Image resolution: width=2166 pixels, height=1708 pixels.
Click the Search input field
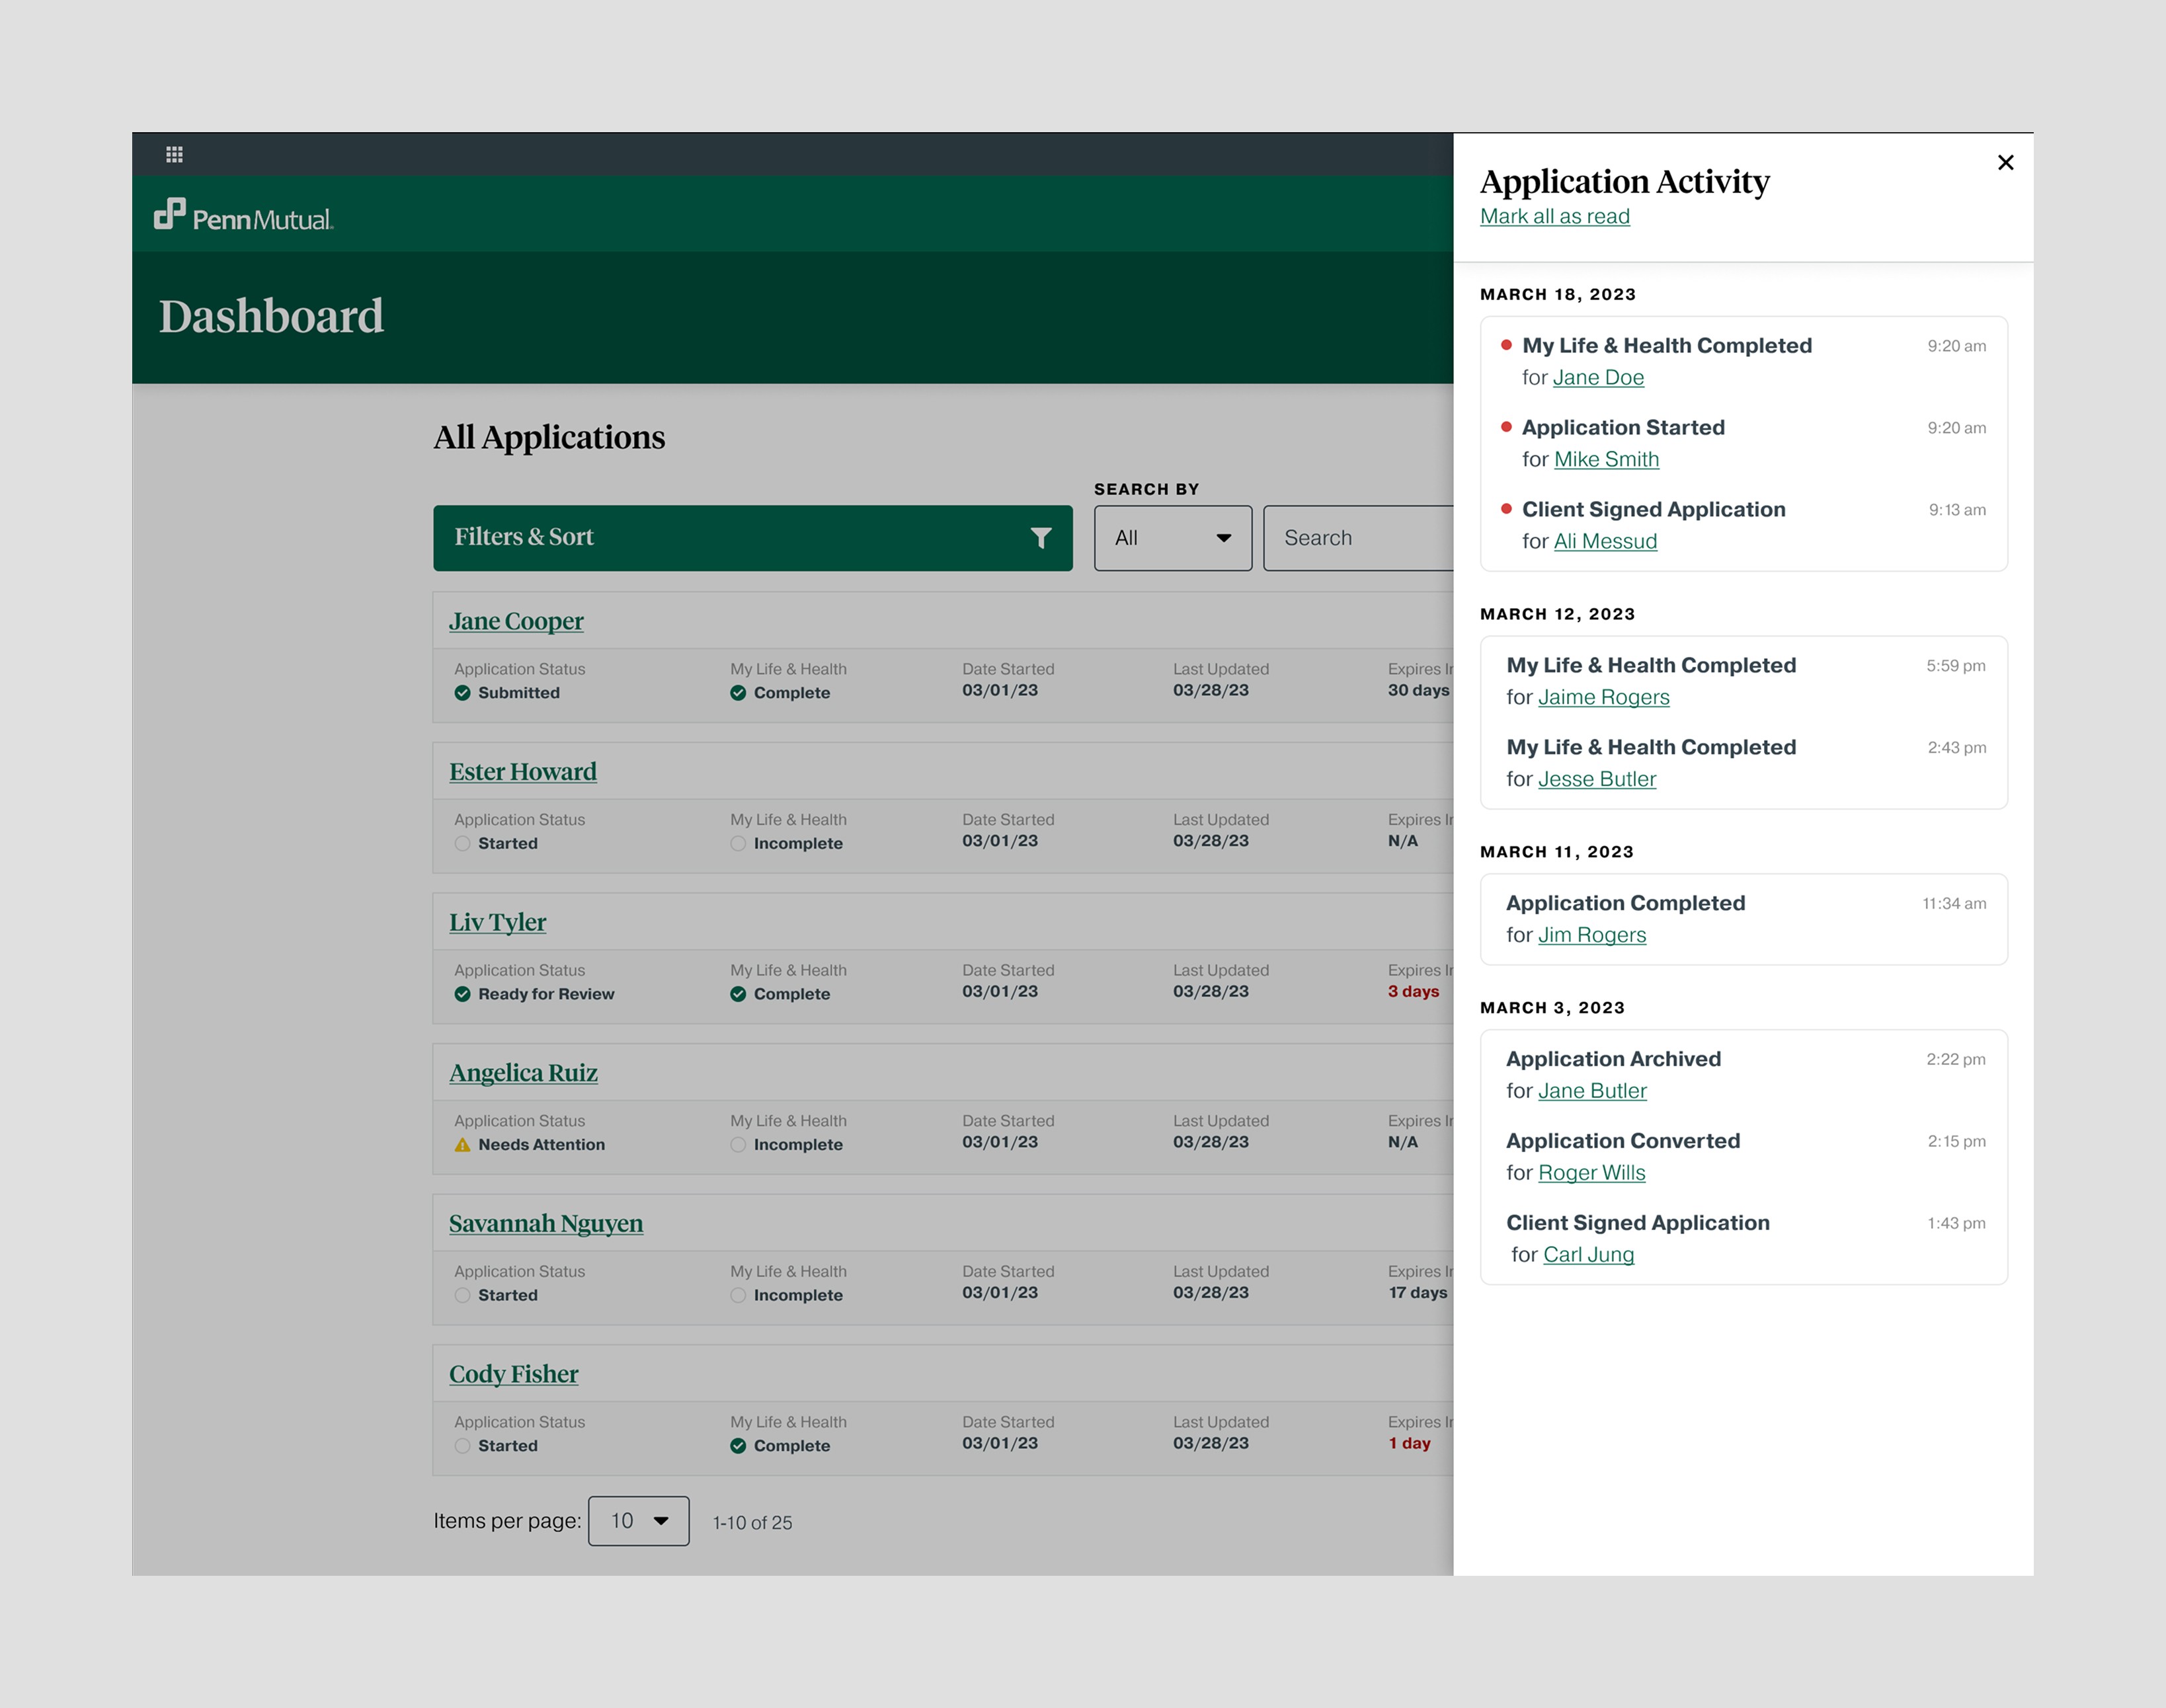1359,538
